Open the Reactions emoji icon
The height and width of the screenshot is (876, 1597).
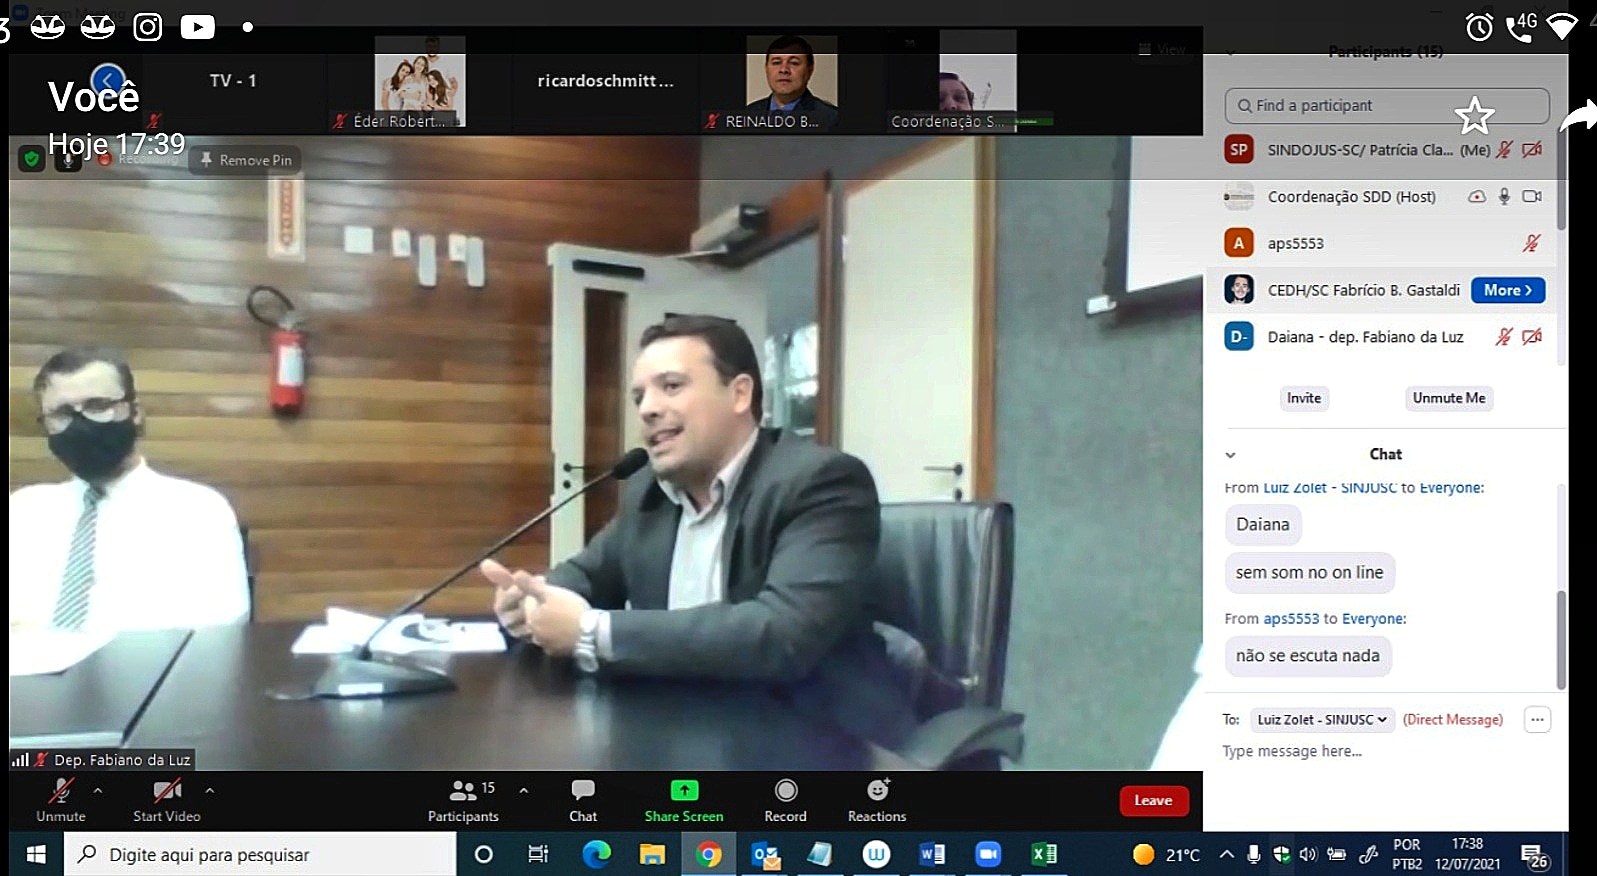(x=877, y=791)
